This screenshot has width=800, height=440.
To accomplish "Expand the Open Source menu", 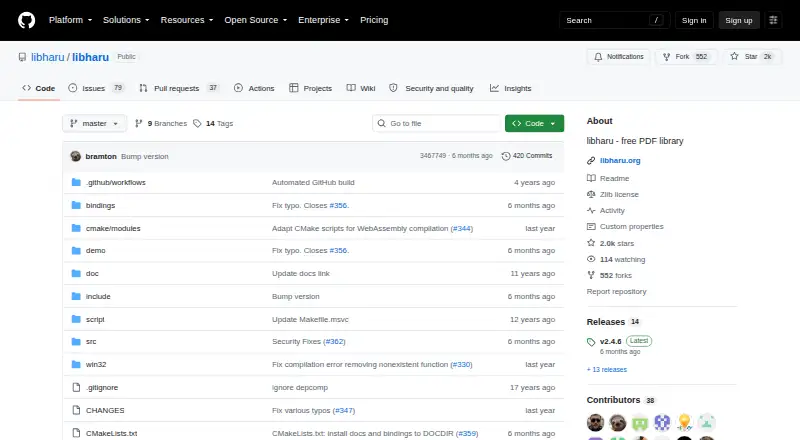I will 256,20.
